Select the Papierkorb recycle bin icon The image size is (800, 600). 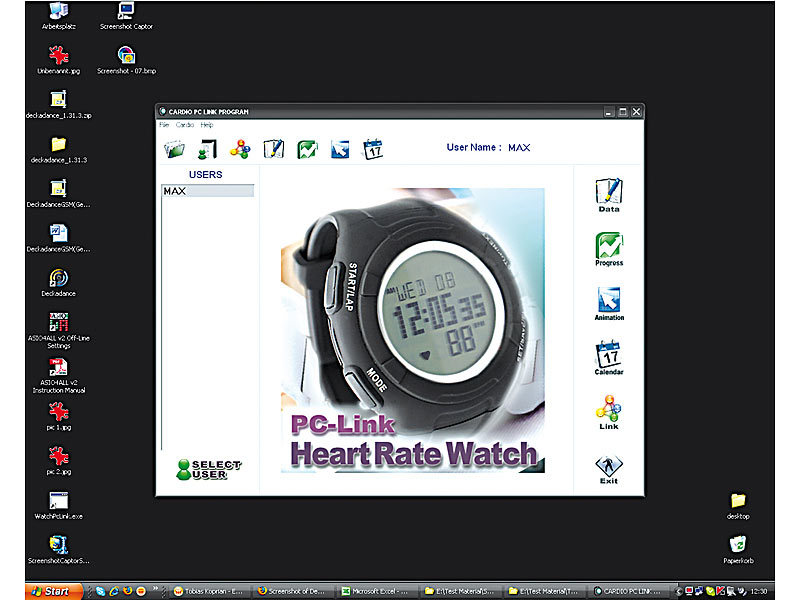738,550
